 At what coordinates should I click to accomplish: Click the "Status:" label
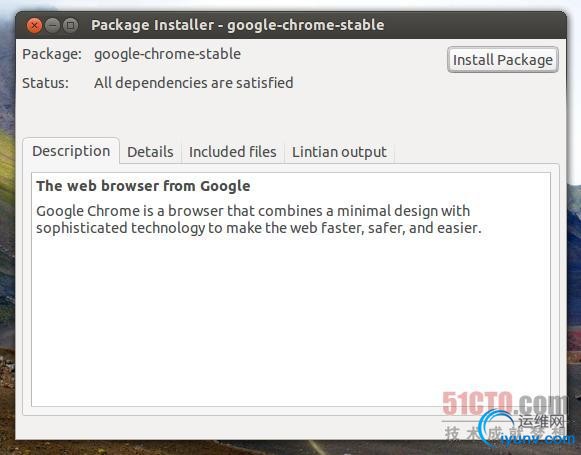[x=46, y=83]
